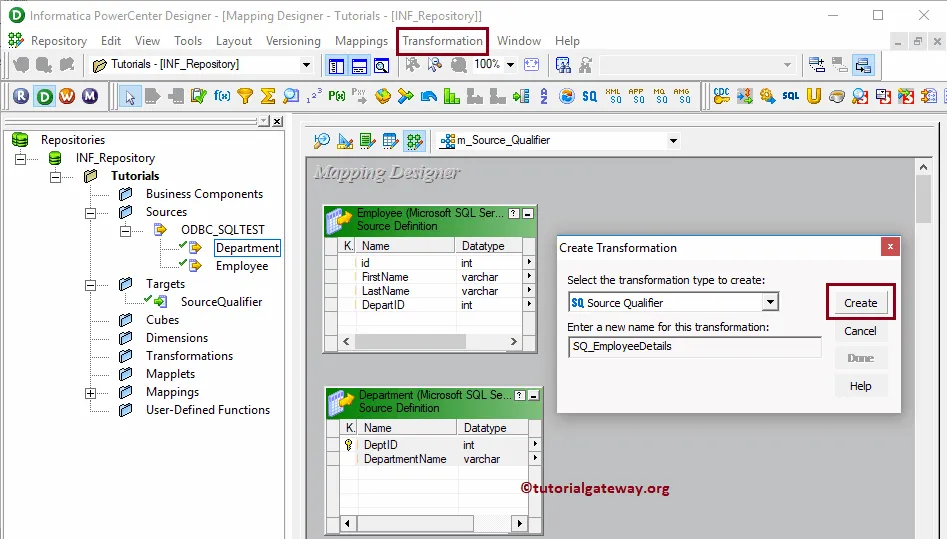Choose the Sorter A-Z transformation icon
Screen dimensions: 947x539
tap(544, 96)
